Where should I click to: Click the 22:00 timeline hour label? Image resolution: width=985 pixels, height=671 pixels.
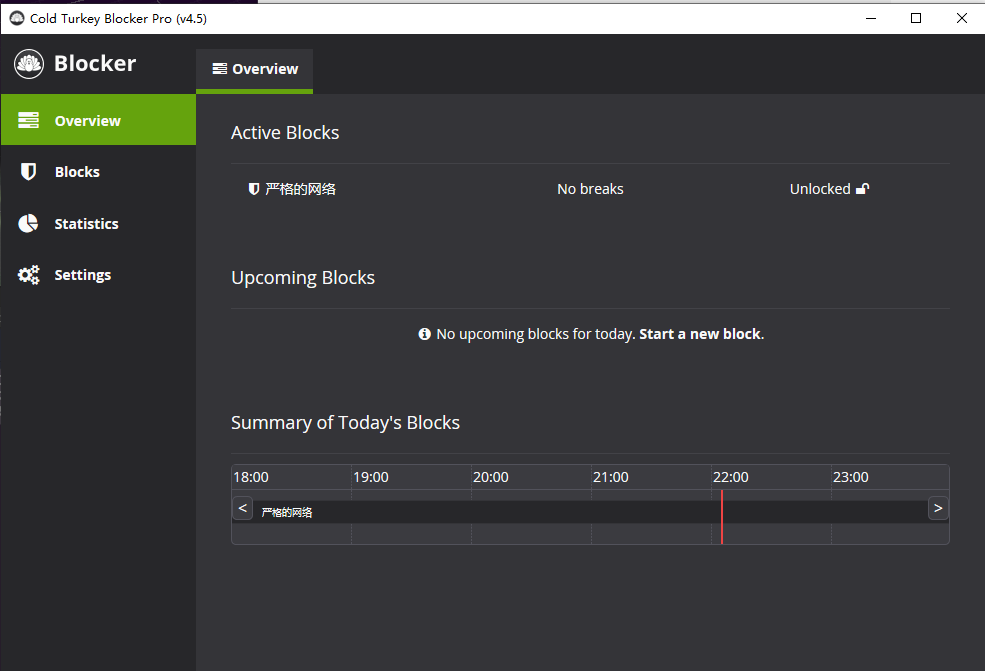731,477
